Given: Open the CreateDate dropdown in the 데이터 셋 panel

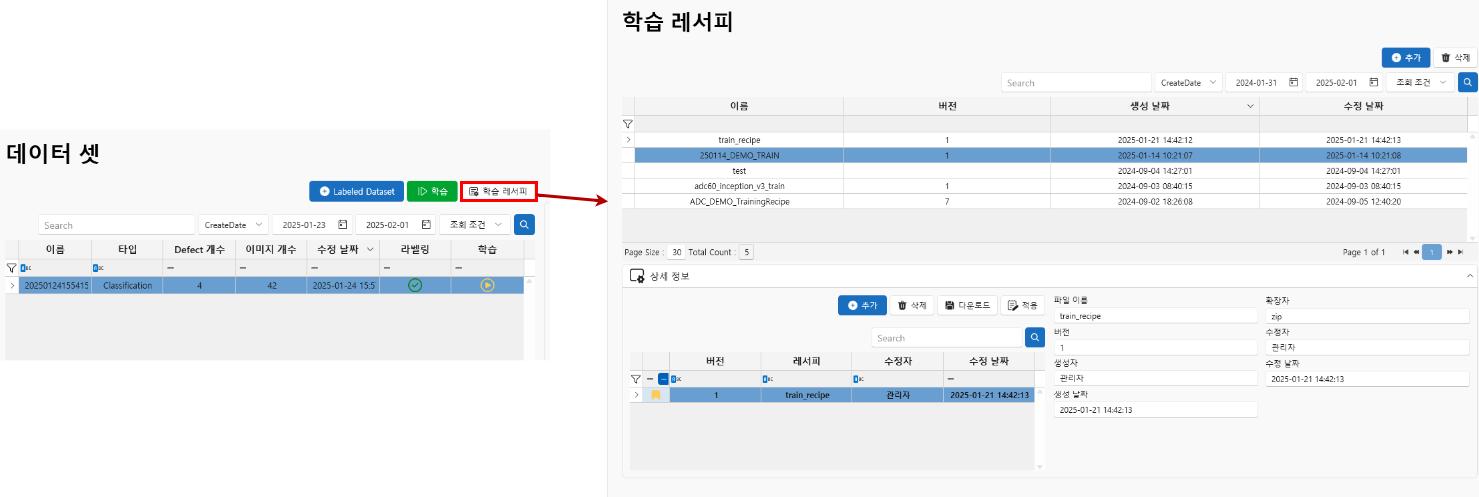Looking at the screenshot, I should click(233, 225).
